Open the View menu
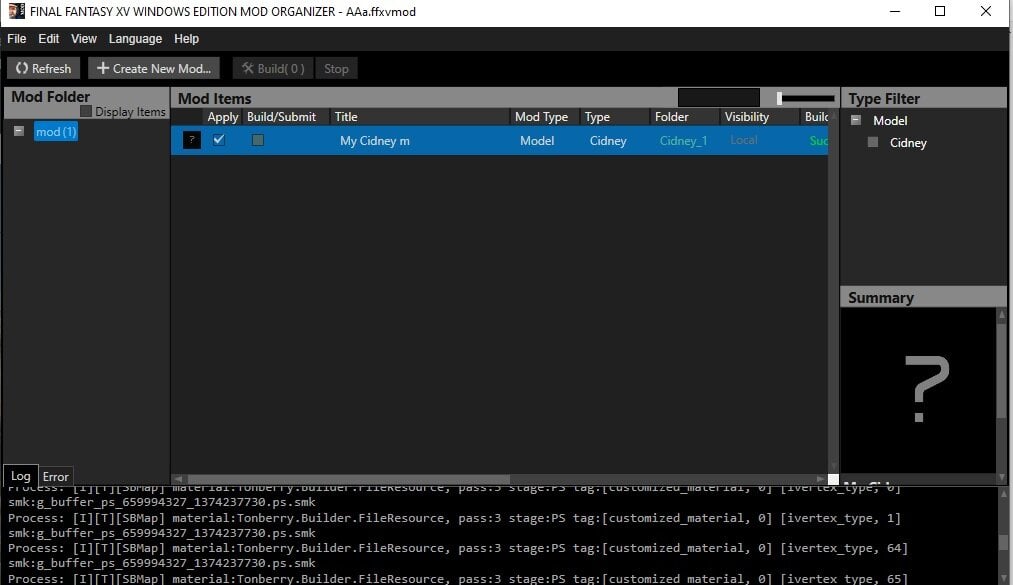The height and width of the screenshot is (585, 1013). [84, 39]
